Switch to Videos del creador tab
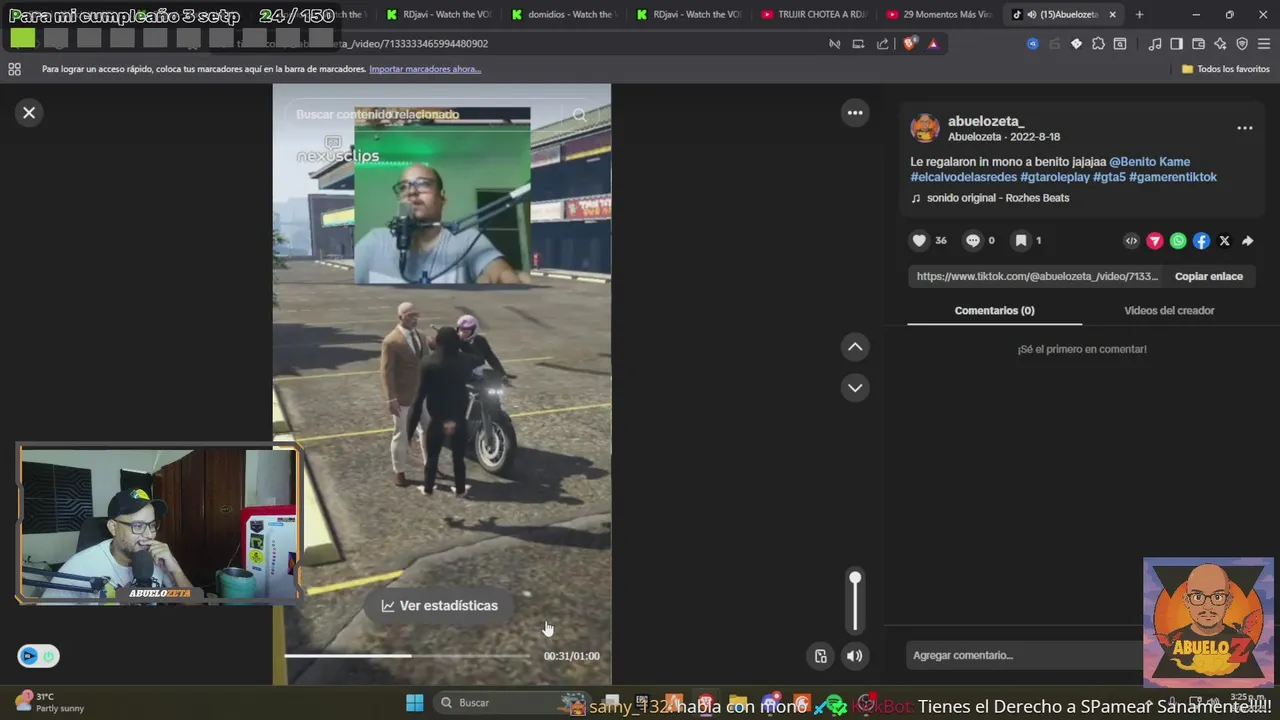The width and height of the screenshot is (1280, 720). point(1169,311)
